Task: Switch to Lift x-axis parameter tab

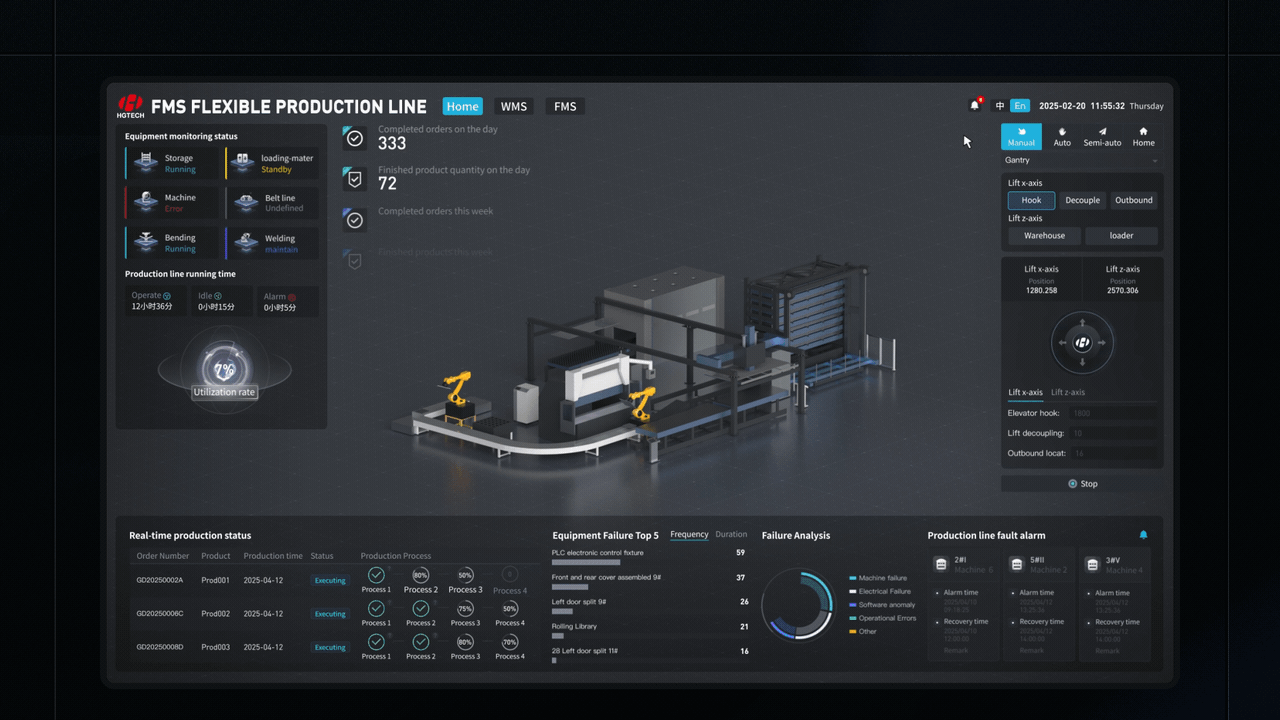Action: coord(1025,392)
